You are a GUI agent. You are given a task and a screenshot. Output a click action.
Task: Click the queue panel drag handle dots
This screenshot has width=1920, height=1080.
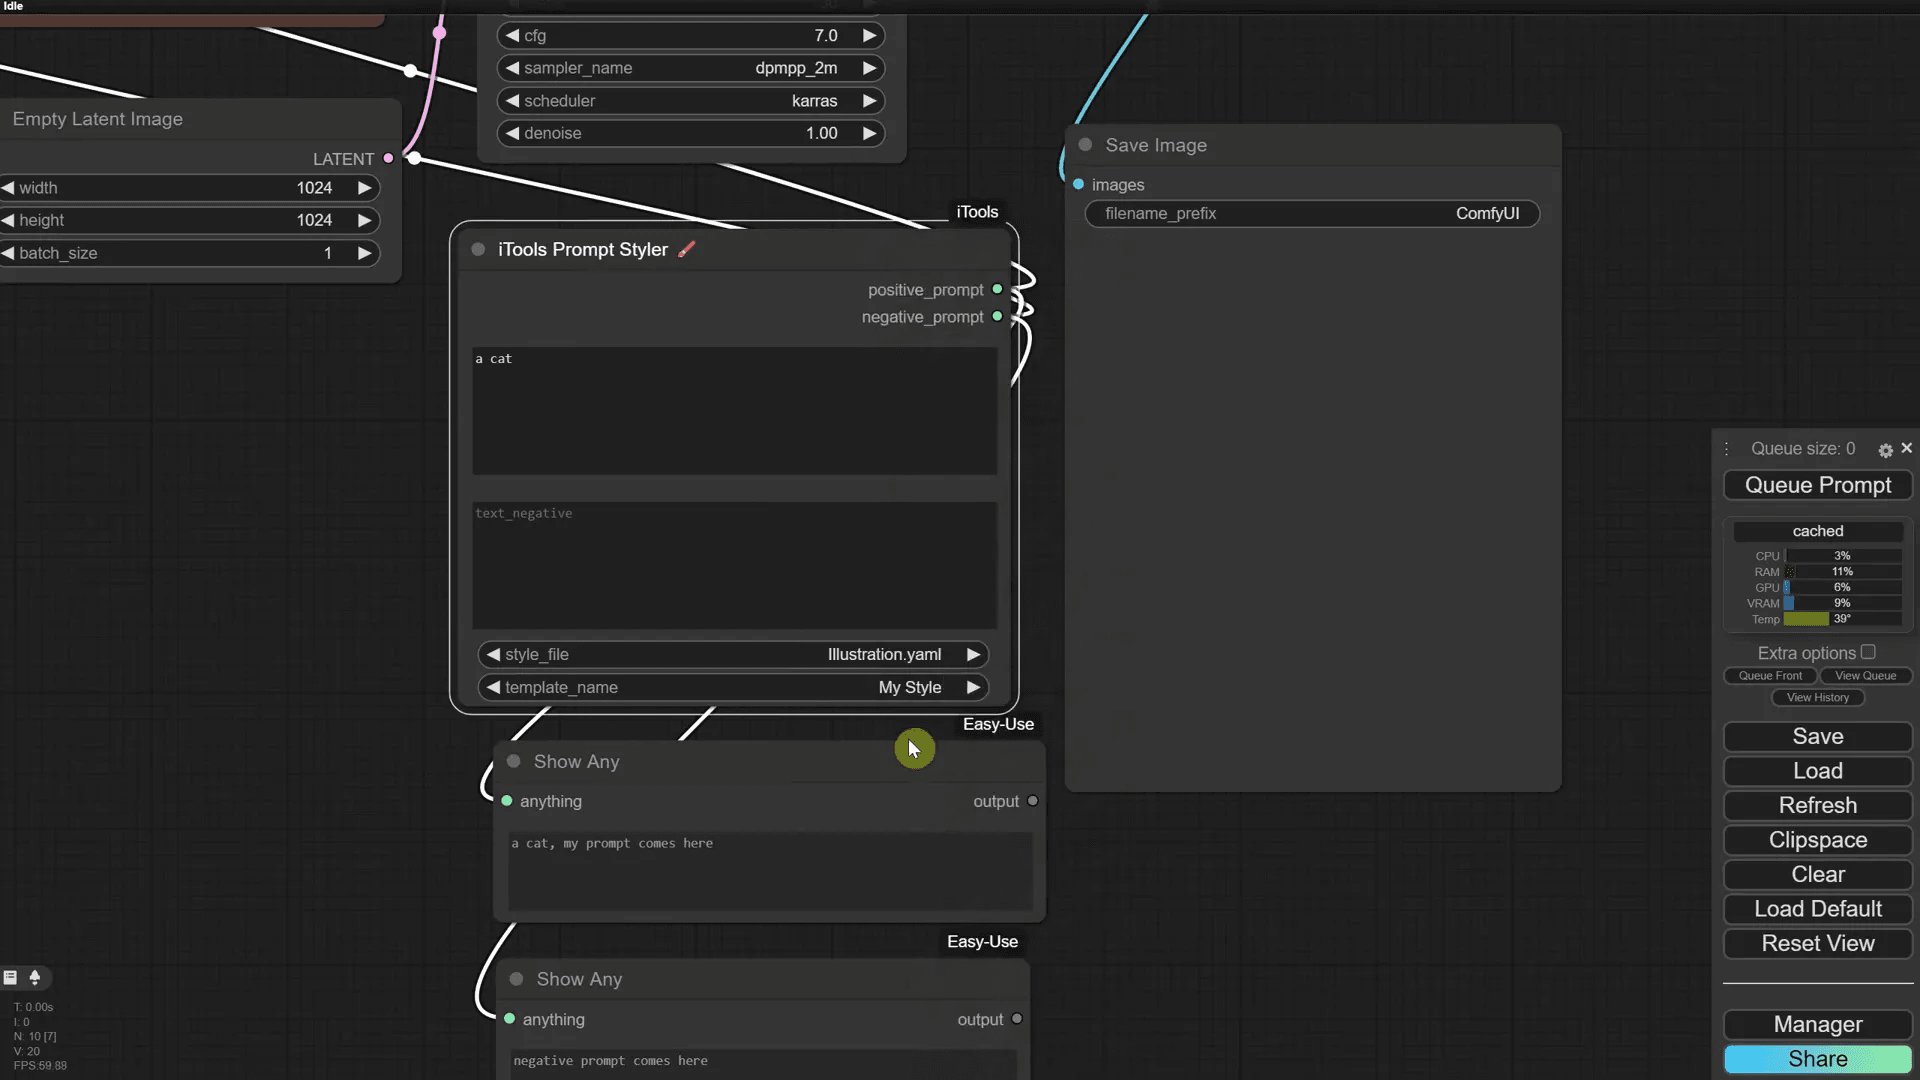point(1727,449)
